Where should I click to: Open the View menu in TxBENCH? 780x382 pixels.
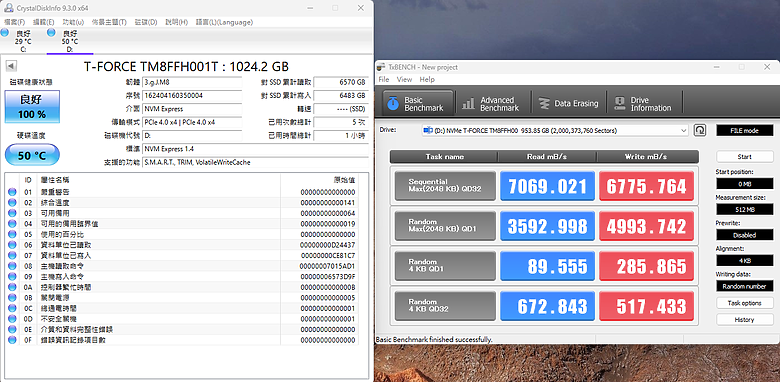[x=404, y=80]
